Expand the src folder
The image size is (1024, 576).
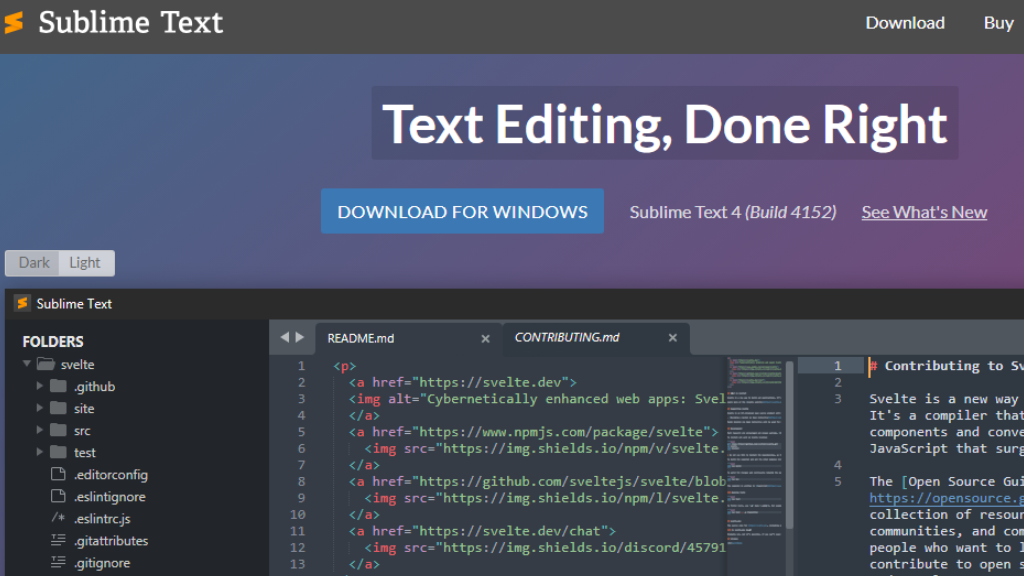pyautogui.click(x=40, y=430)
